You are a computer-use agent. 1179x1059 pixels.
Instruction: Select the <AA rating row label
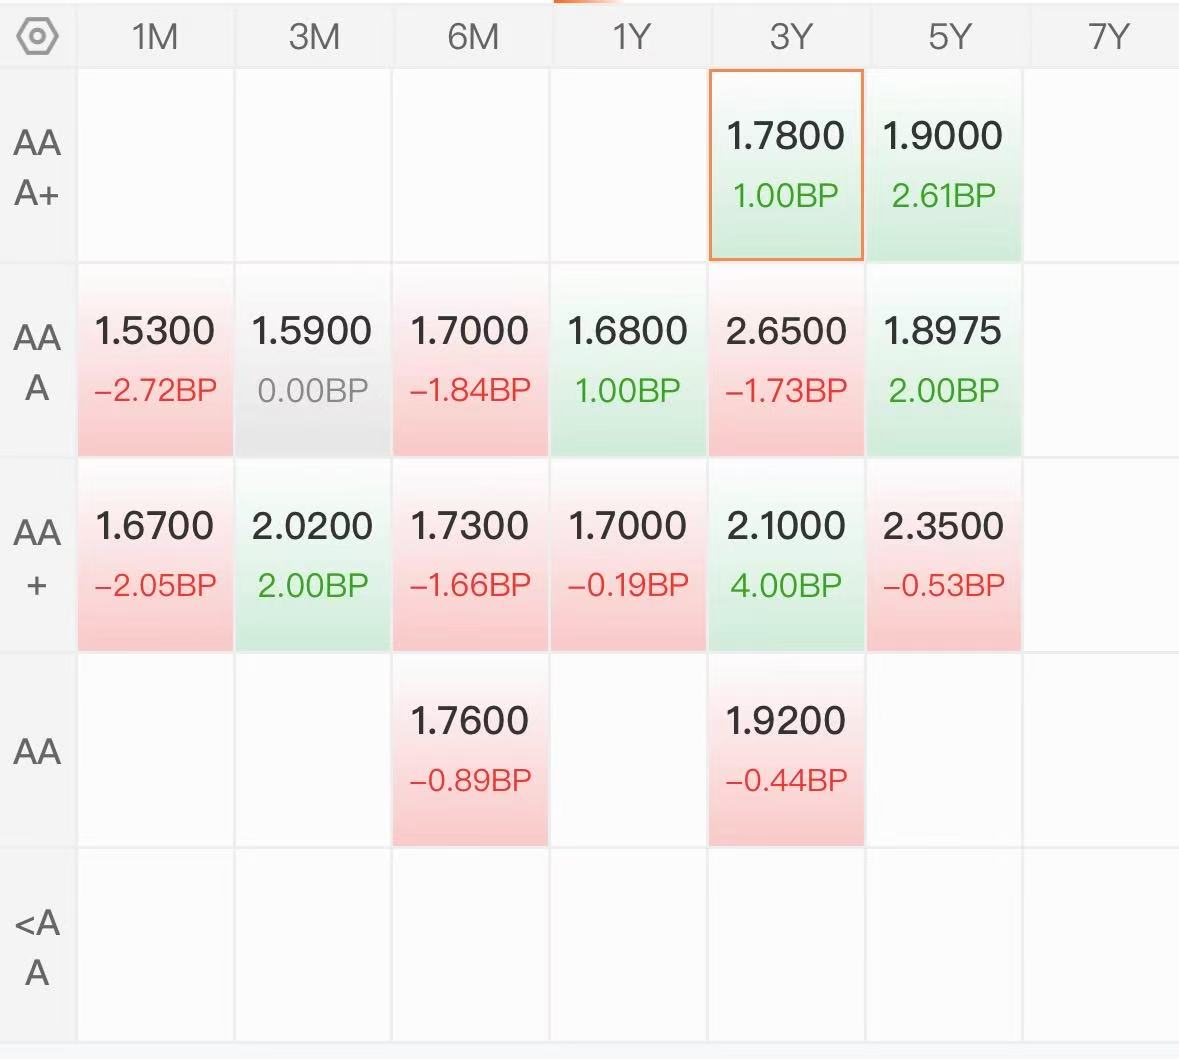37,946
